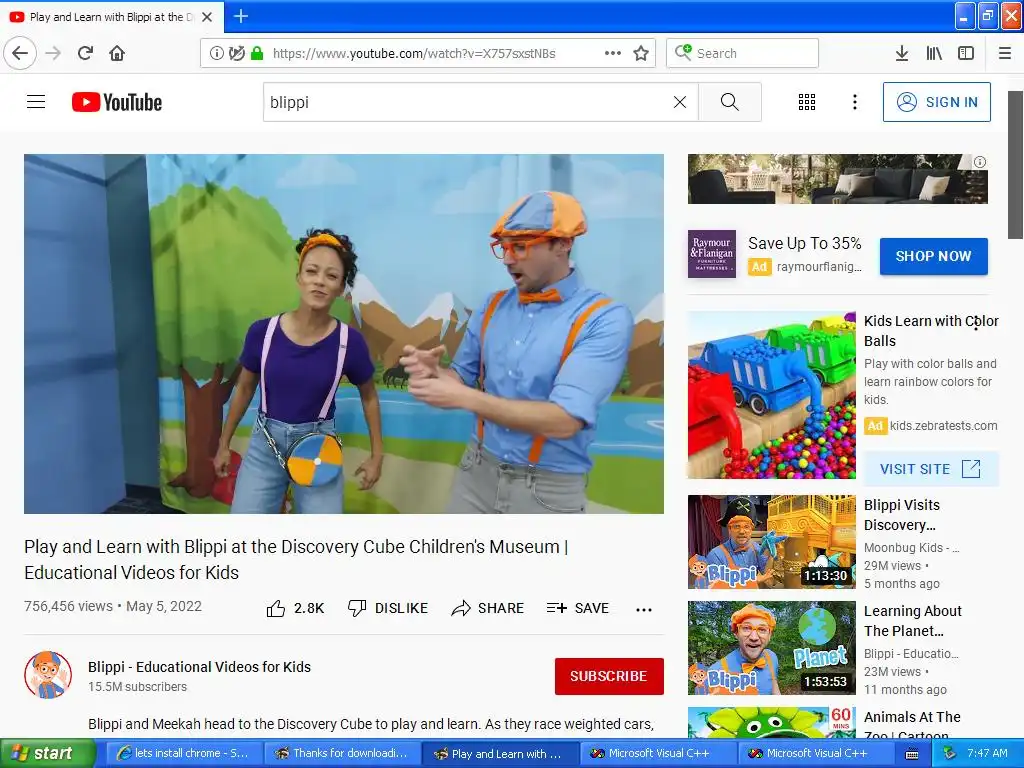Image resolution: width=1024 pixels, height=768 pixels.
Task: Select the Play and Learn with Blippi tab
Action: coord(112,17)
